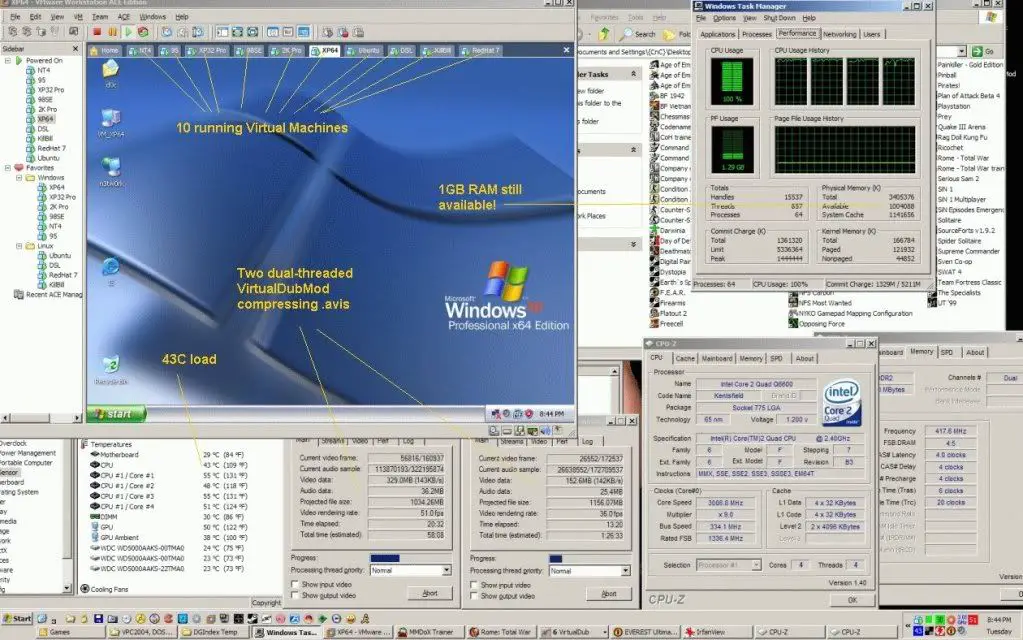Enable Show input video for job estimating 1:26:33

[x=474, y=585]
